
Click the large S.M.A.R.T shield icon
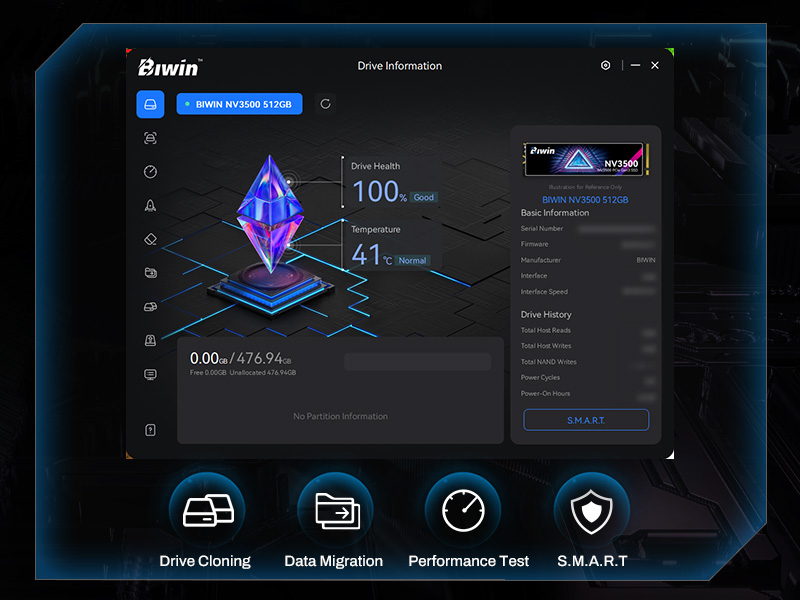click(592, 510)
